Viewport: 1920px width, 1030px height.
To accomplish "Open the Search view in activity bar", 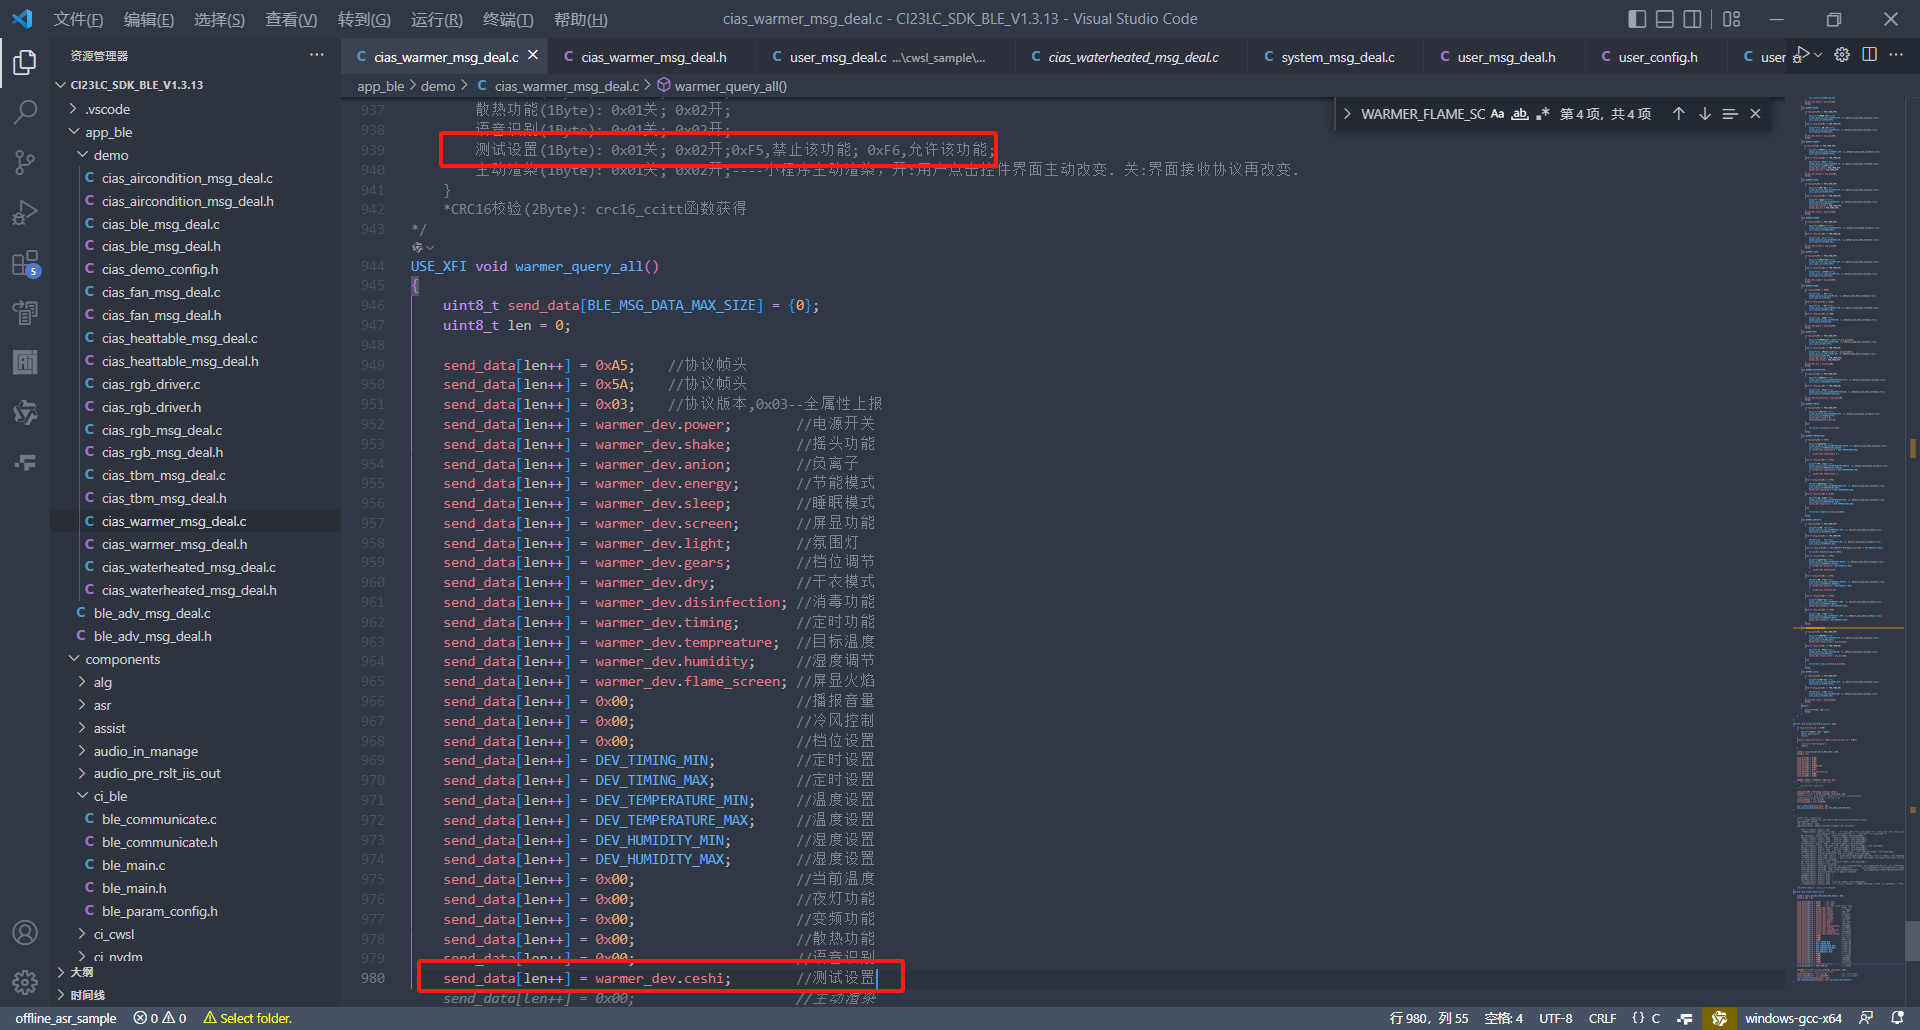I will click(x=25, y=112).
